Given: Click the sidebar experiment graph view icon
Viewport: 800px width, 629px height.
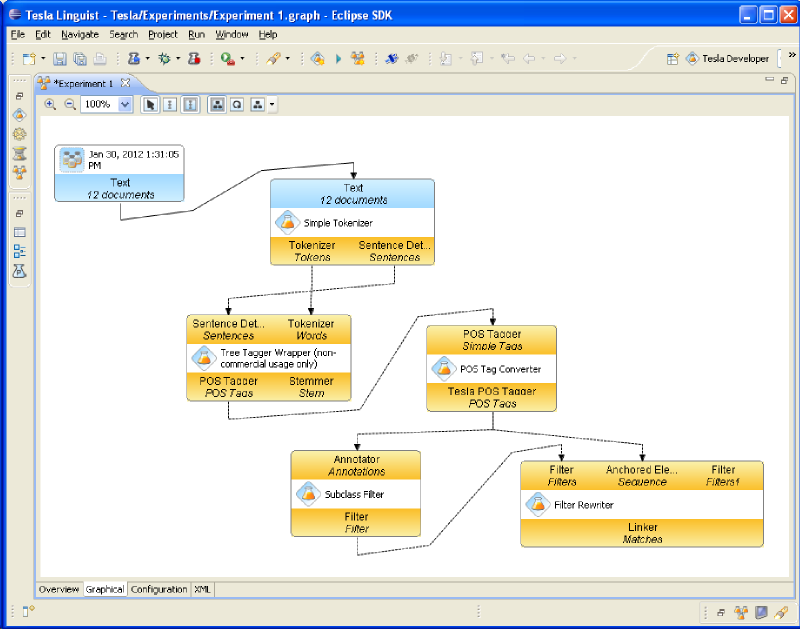Looking at the screenshot, I should (19, 172).
